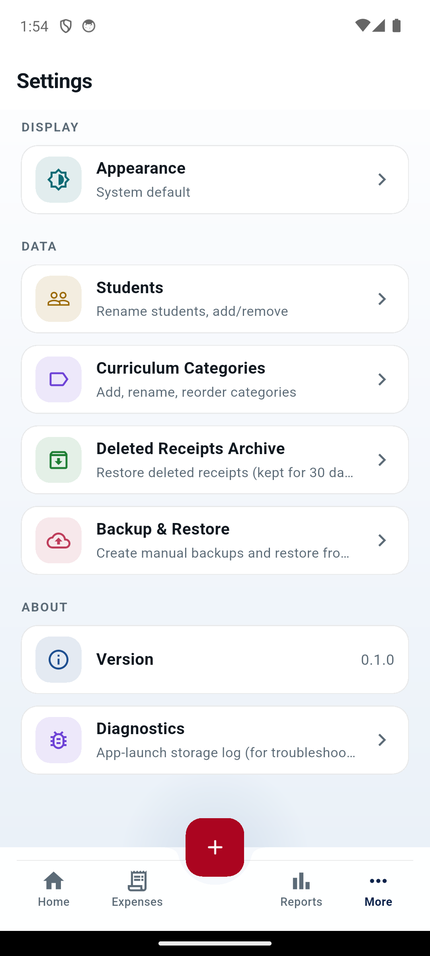The width and height of the screenshot is (430, 956).
Task: Tap the red plus add button
Action: [x=215, y=847]
